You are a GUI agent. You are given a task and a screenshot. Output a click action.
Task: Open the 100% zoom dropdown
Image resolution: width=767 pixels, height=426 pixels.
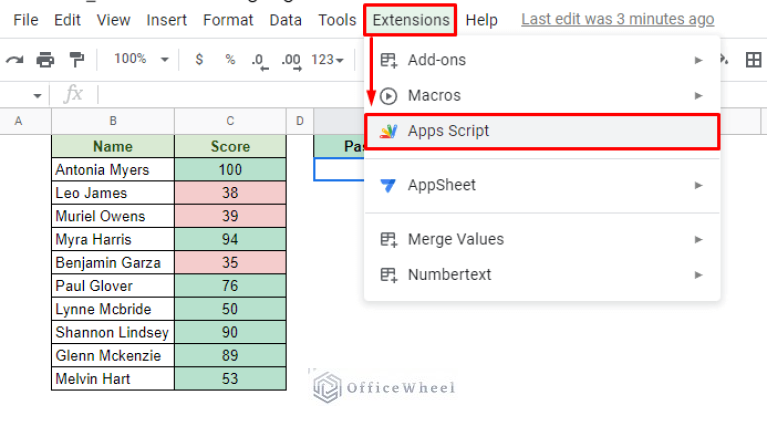point(141,59)
